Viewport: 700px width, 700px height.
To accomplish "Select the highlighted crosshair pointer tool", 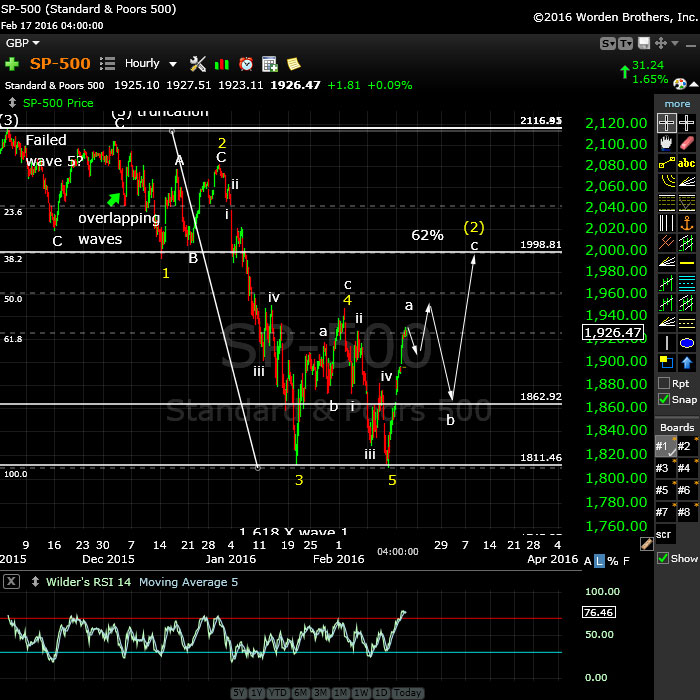I will click(666, 123).
